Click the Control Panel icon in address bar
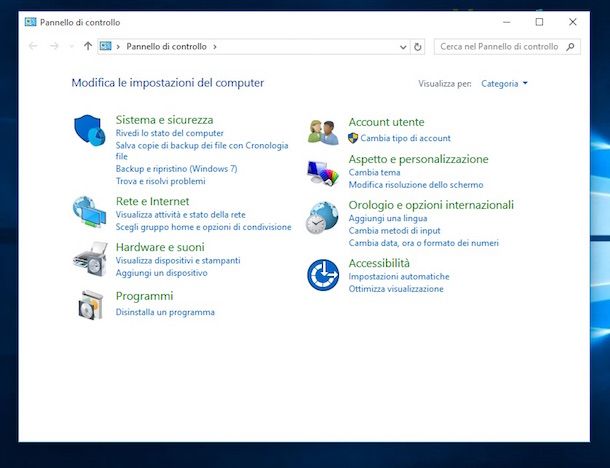This screenshot has height=468, width=610. click(105, 46)
